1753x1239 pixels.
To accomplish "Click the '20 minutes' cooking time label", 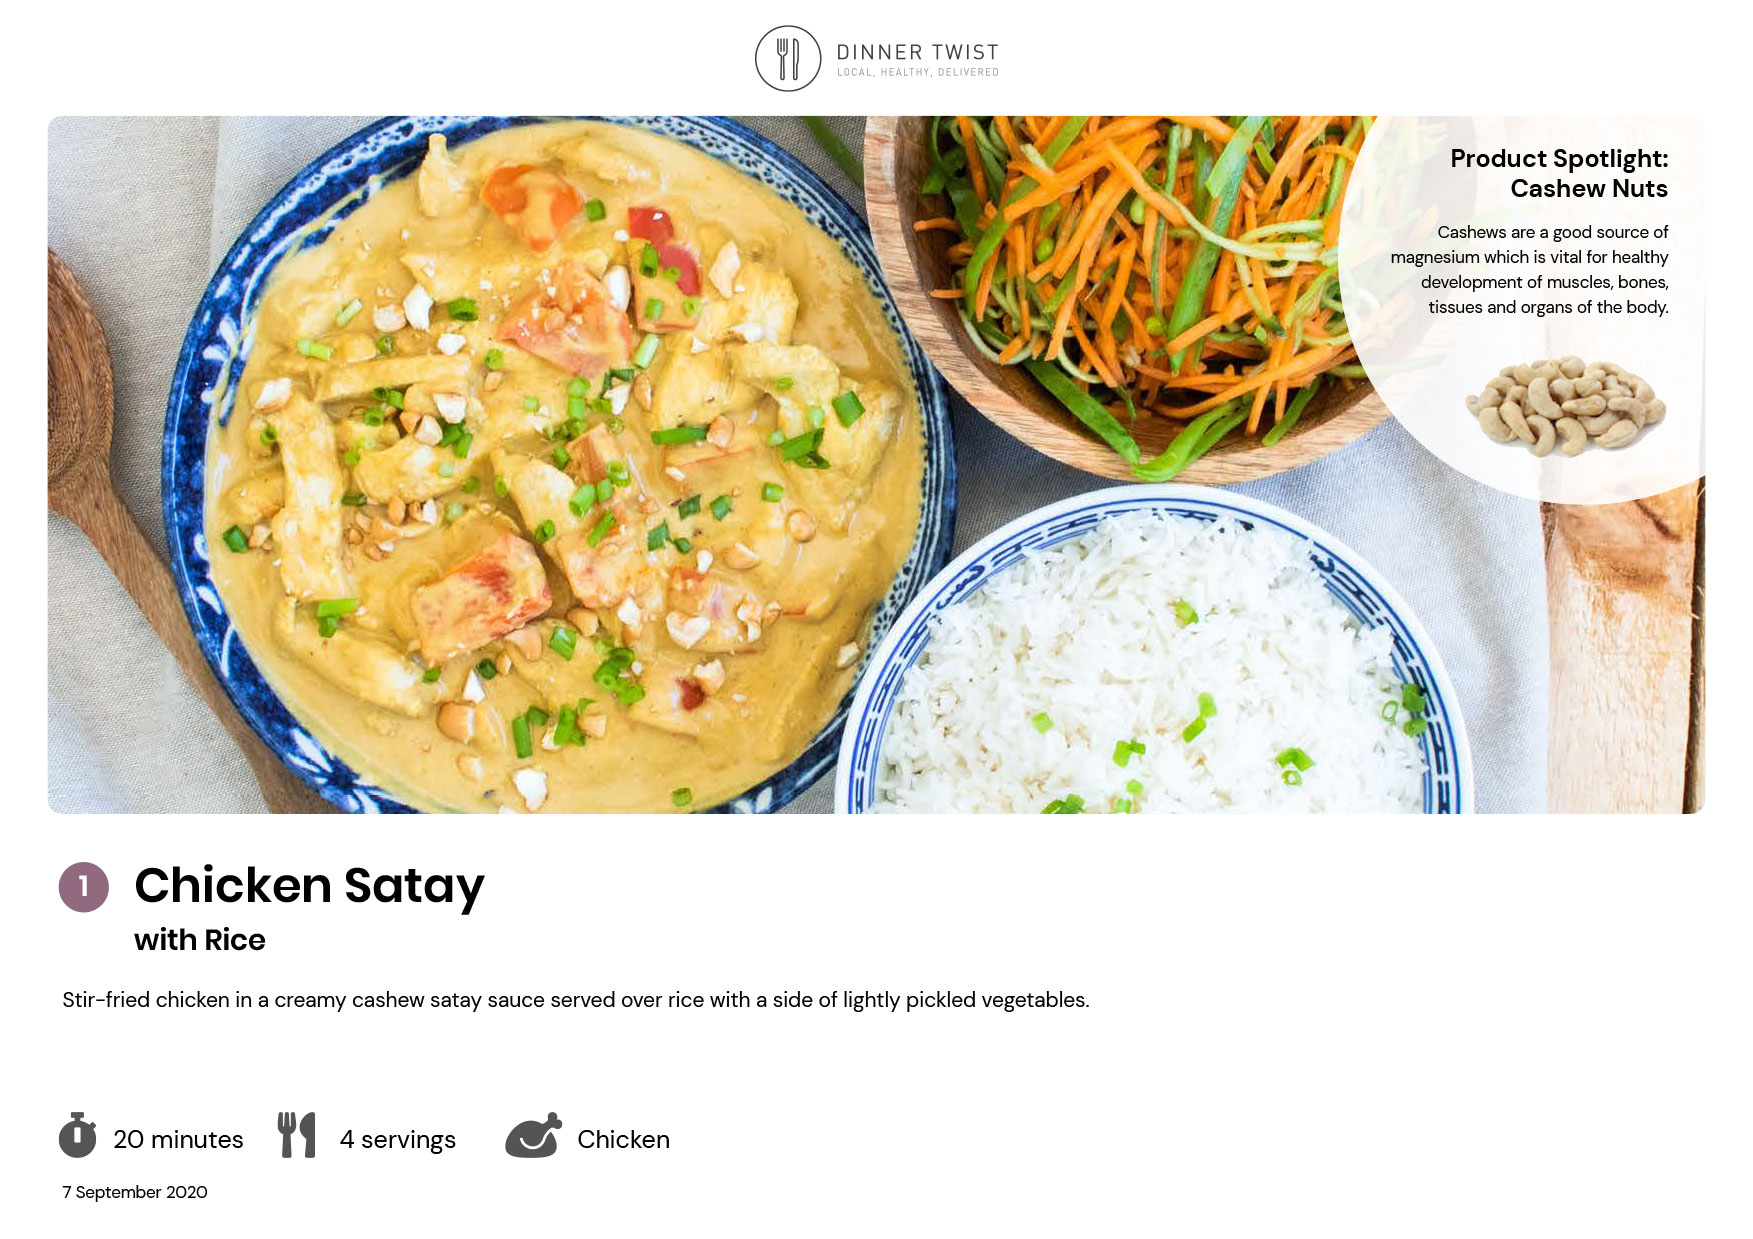I will (178, 1139).
